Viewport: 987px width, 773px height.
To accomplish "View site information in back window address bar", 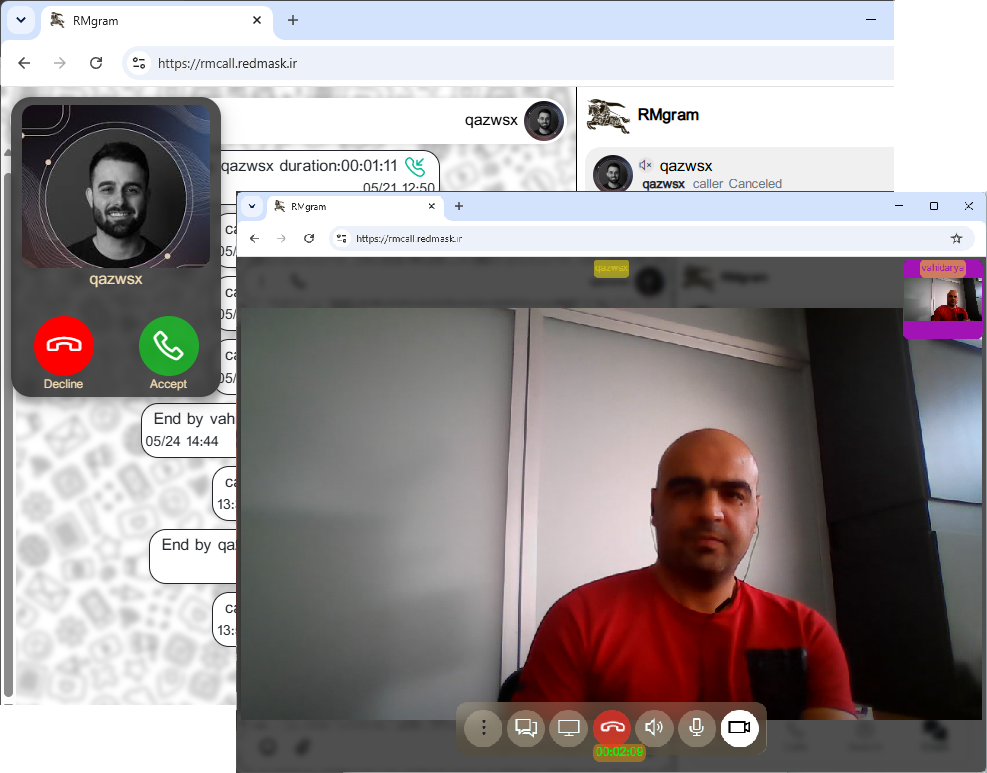I will click(x=139, y=63).
